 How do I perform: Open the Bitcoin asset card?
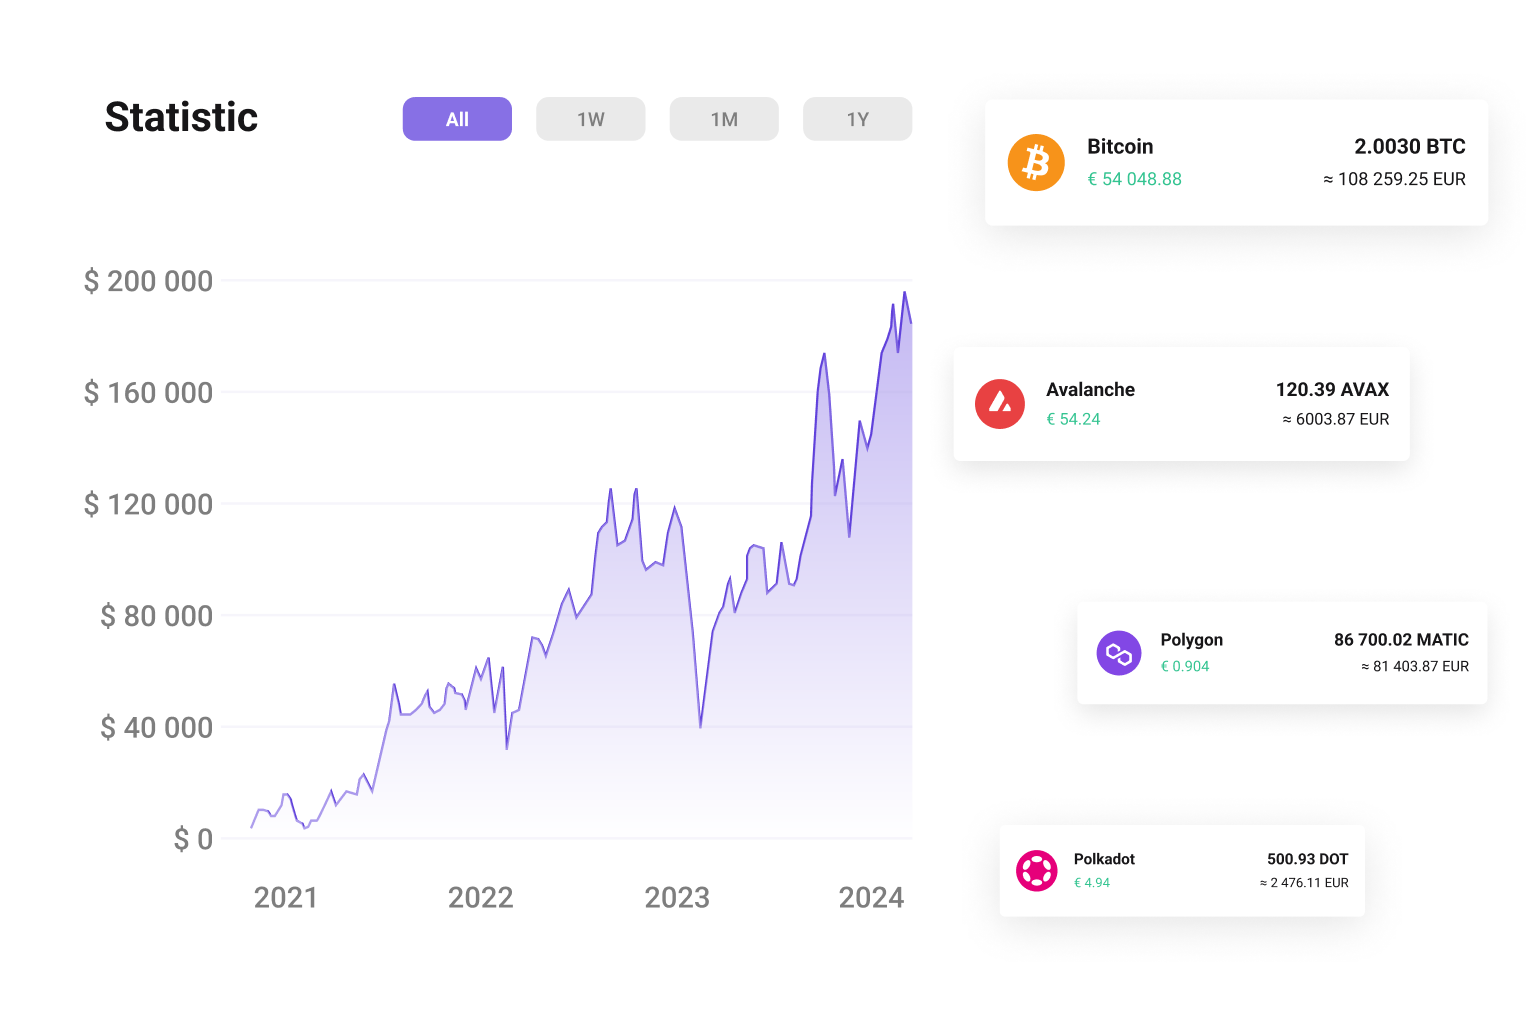pos(1236,162)
